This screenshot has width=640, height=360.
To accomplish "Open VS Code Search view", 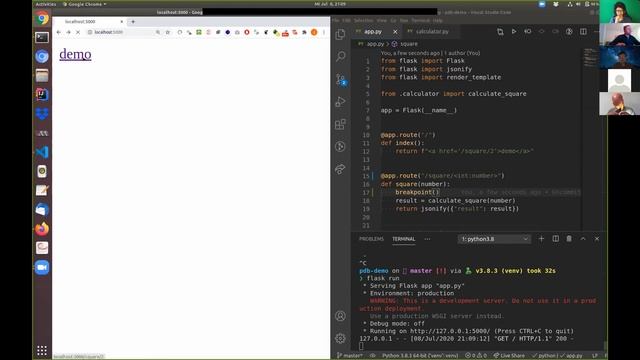I will click(x=340, y=56).
